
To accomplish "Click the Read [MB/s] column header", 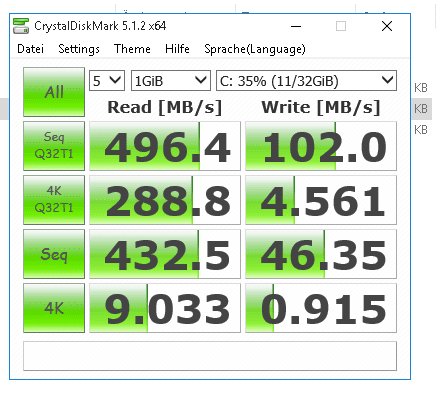I will 165,107.
